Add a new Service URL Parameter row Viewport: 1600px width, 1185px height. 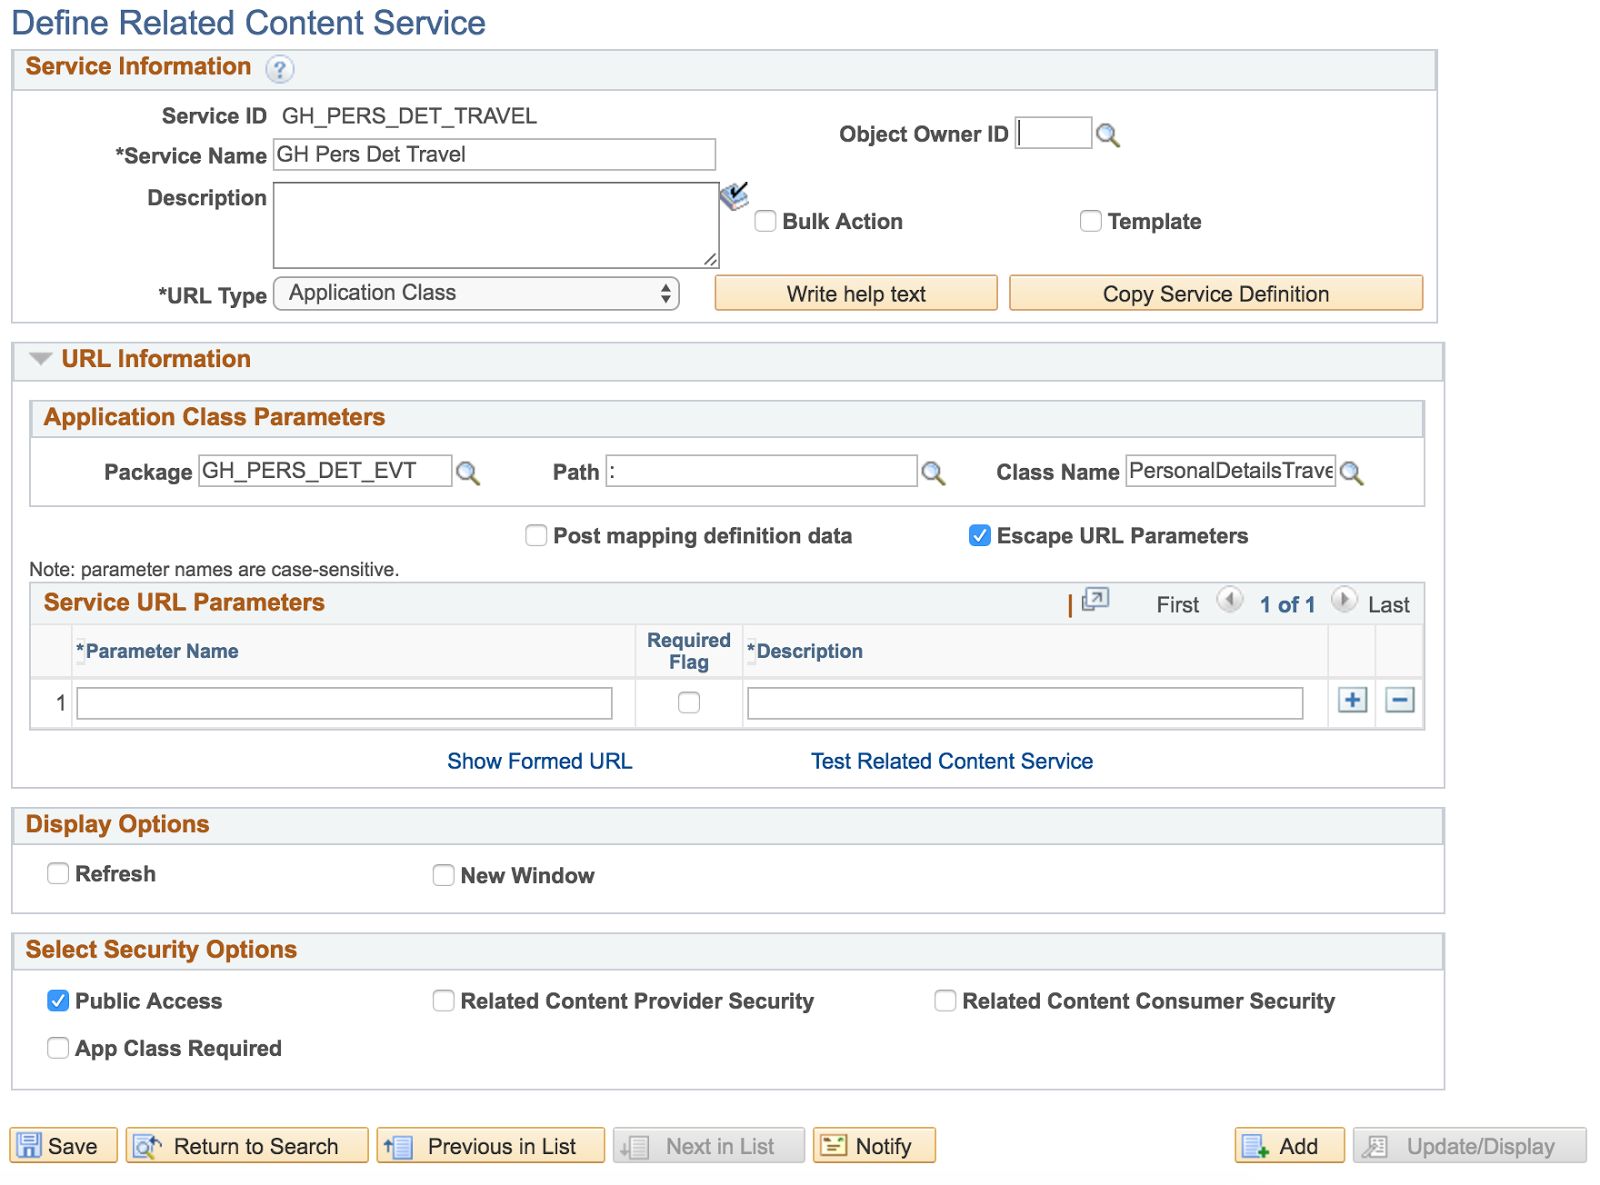click(1351, 700)
